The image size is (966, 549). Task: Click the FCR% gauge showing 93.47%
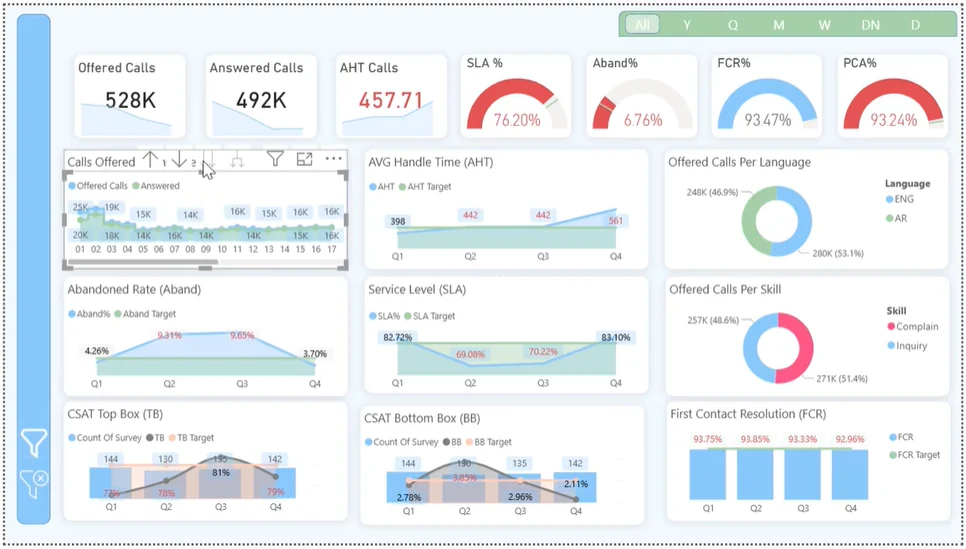(767, 96)
